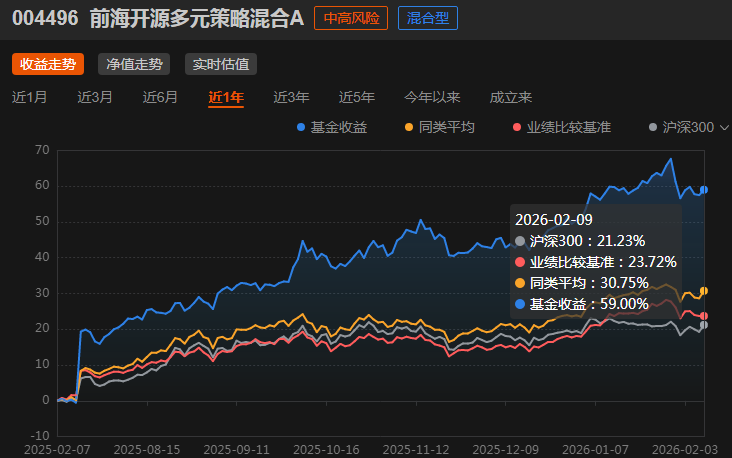Click the blue 基金收益 legend dot
This screenshot has width=732, height=458.
301,127
